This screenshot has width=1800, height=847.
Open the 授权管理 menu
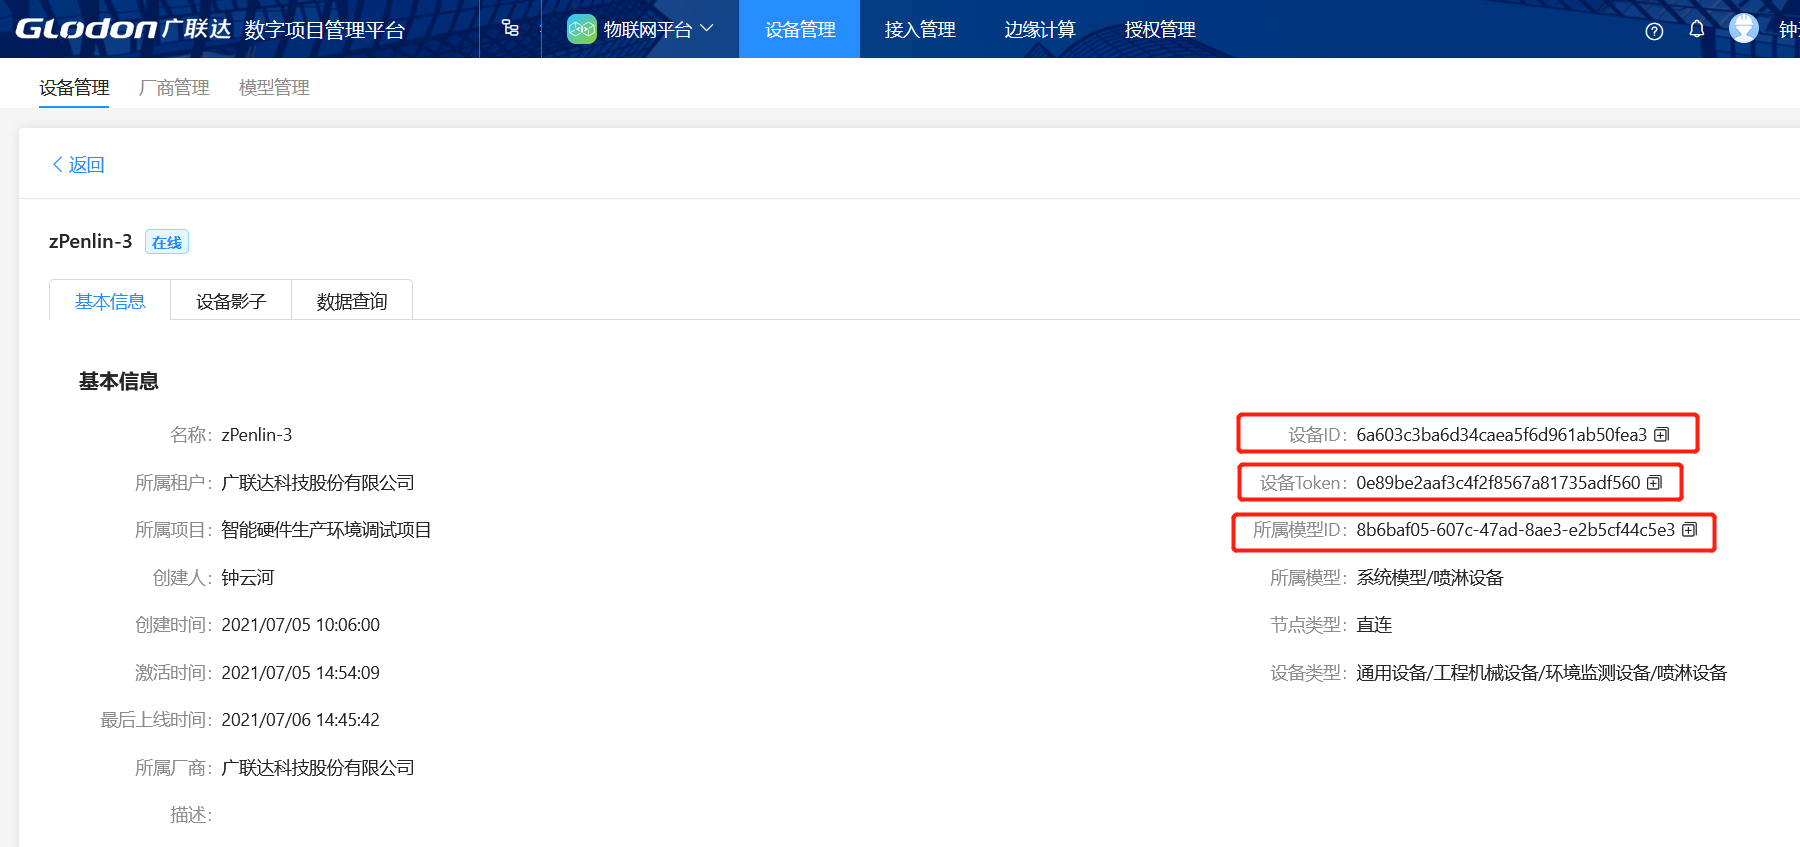1160,30
